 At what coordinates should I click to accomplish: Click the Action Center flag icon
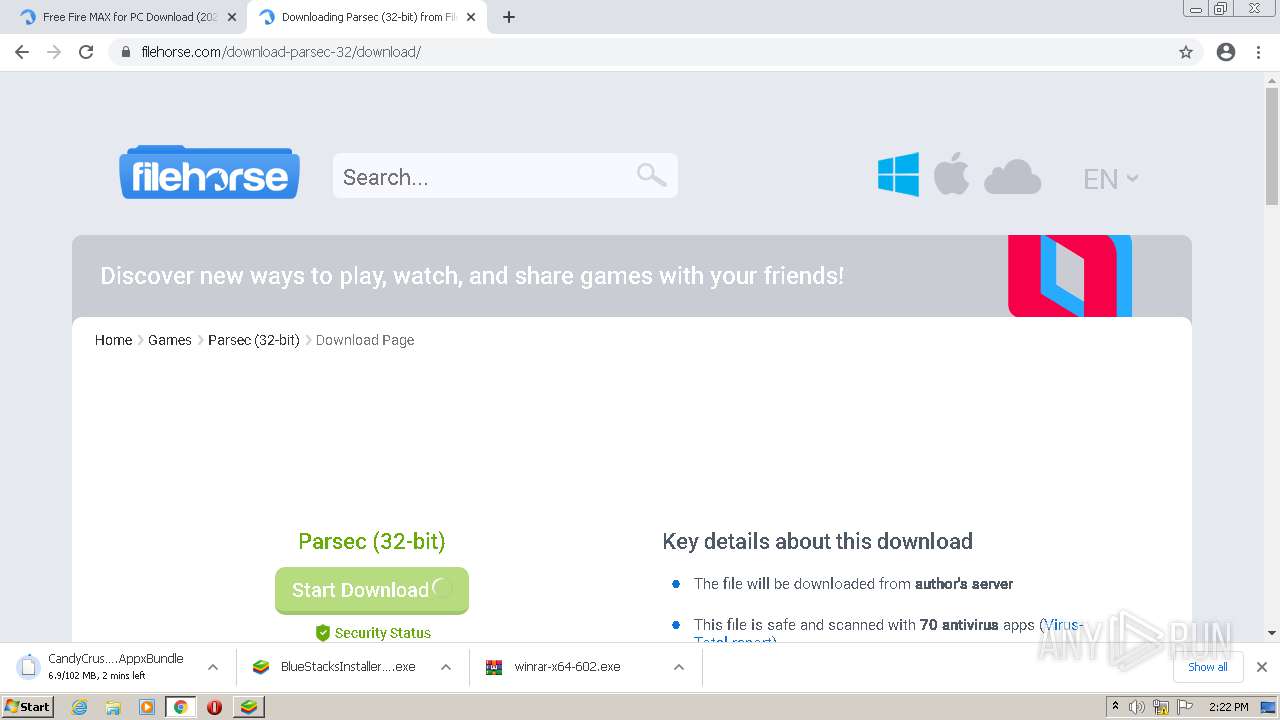[x=1185, y=707]
